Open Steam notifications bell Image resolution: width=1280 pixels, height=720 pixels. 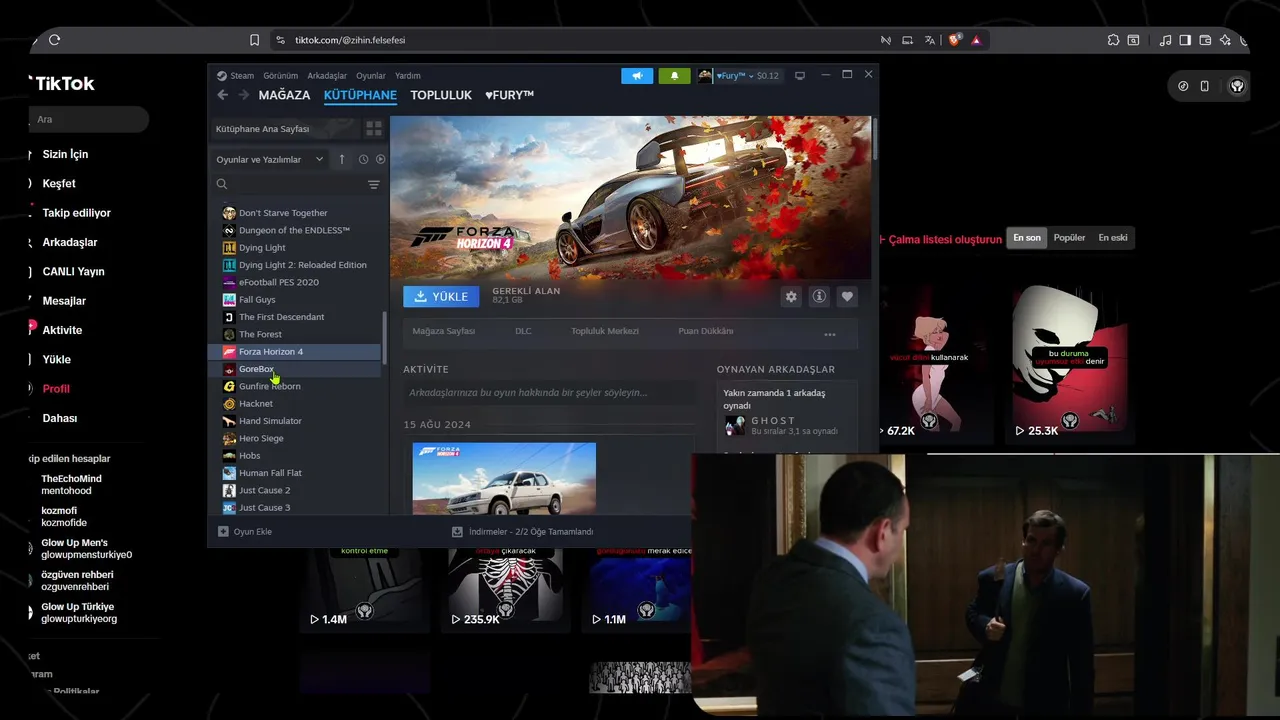tap(674, 75)
